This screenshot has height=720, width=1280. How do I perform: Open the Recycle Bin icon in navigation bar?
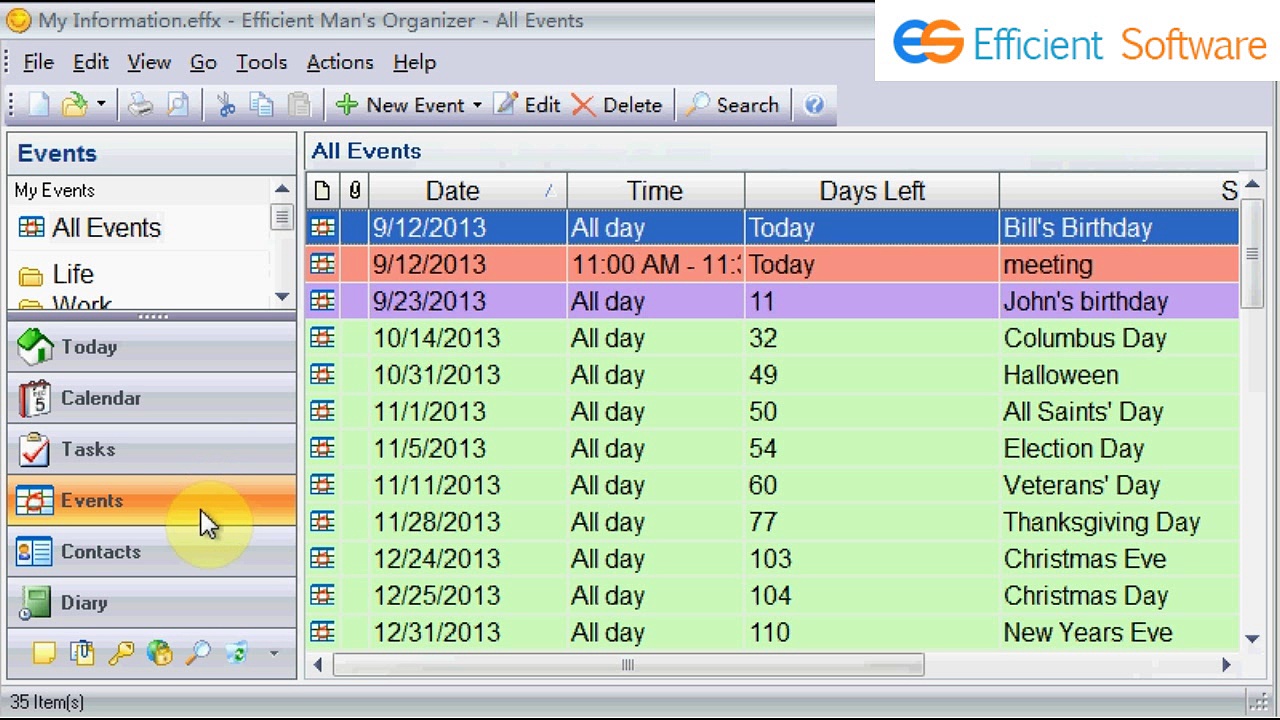[236, 653]
